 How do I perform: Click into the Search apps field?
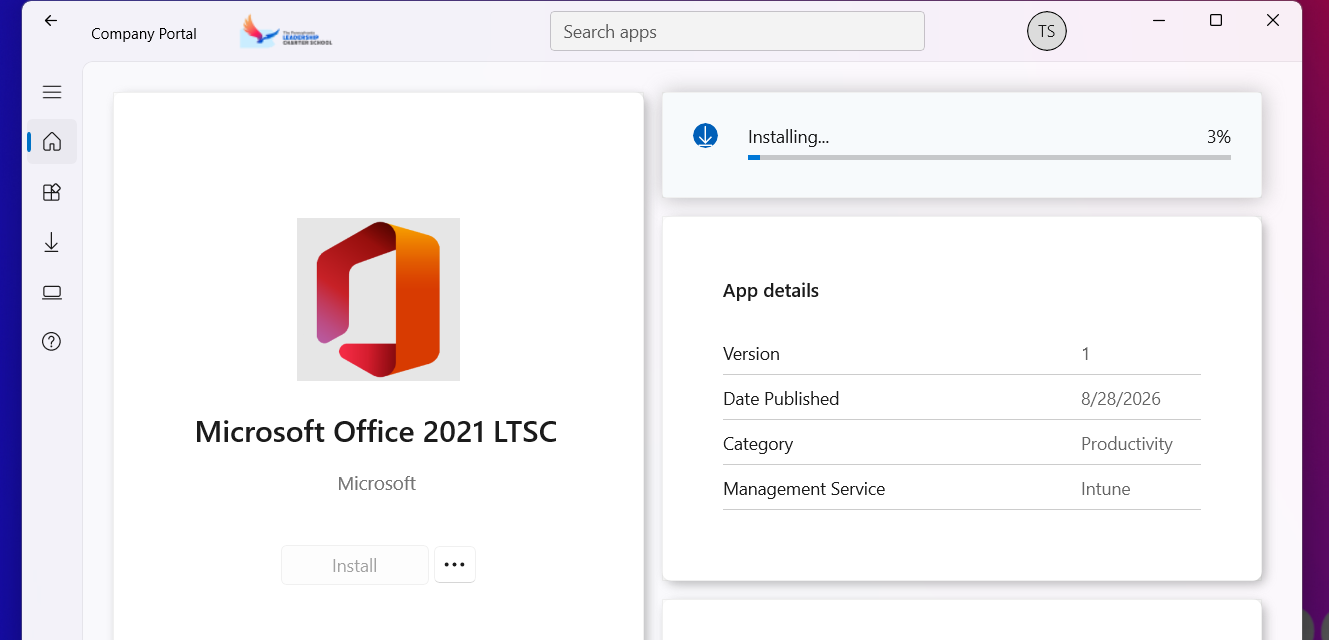[x=737, y=31]
